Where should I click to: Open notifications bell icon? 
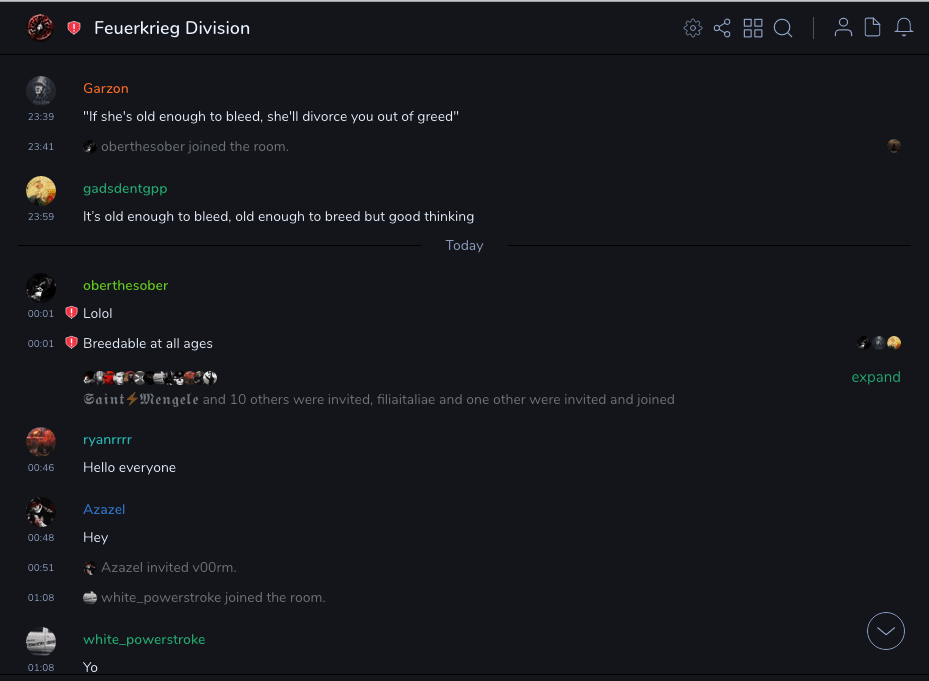(x=904, y=28)
